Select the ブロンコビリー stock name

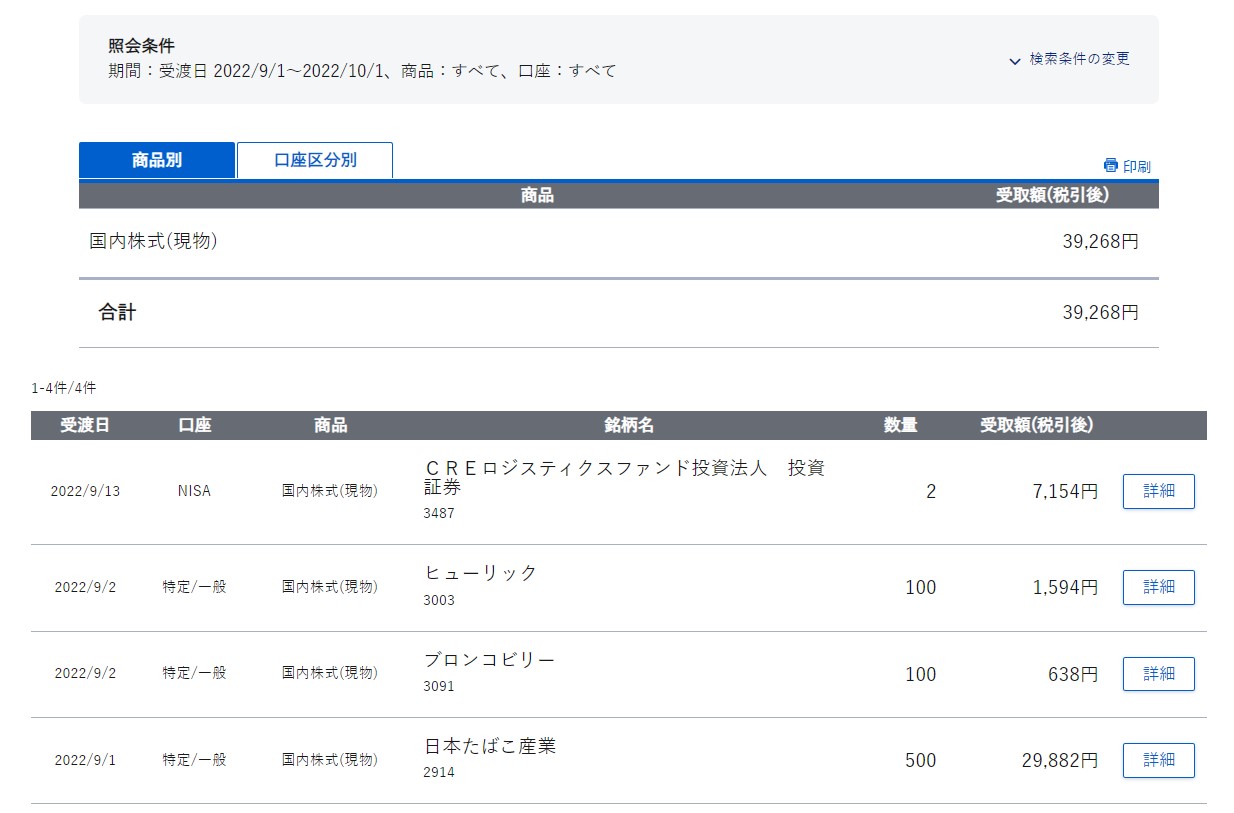(x=489, y=660)
